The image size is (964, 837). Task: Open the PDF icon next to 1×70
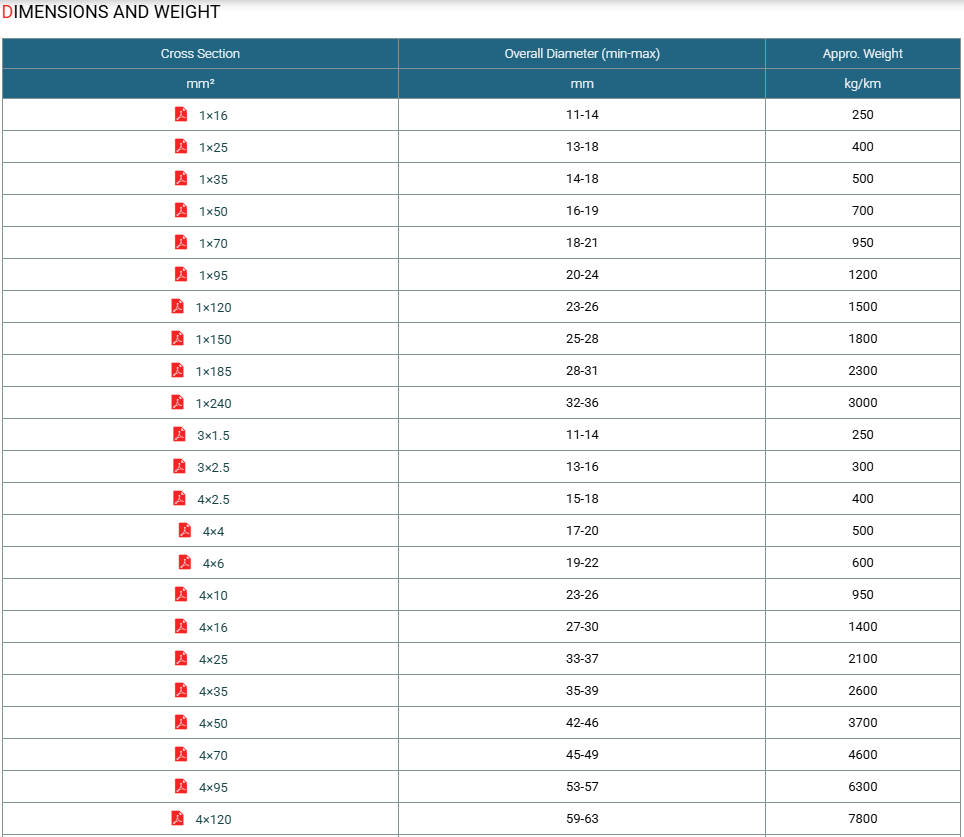click(x=181, y=242)
